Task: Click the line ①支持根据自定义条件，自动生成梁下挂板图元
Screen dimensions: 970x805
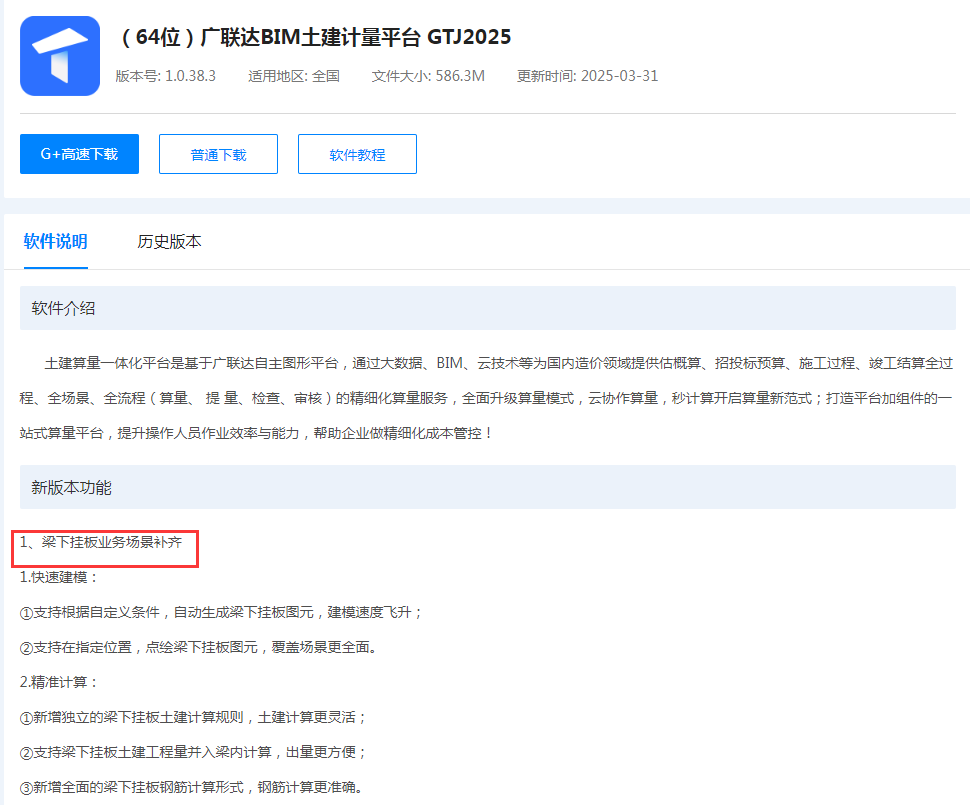Action: click(x=221, y=613)
